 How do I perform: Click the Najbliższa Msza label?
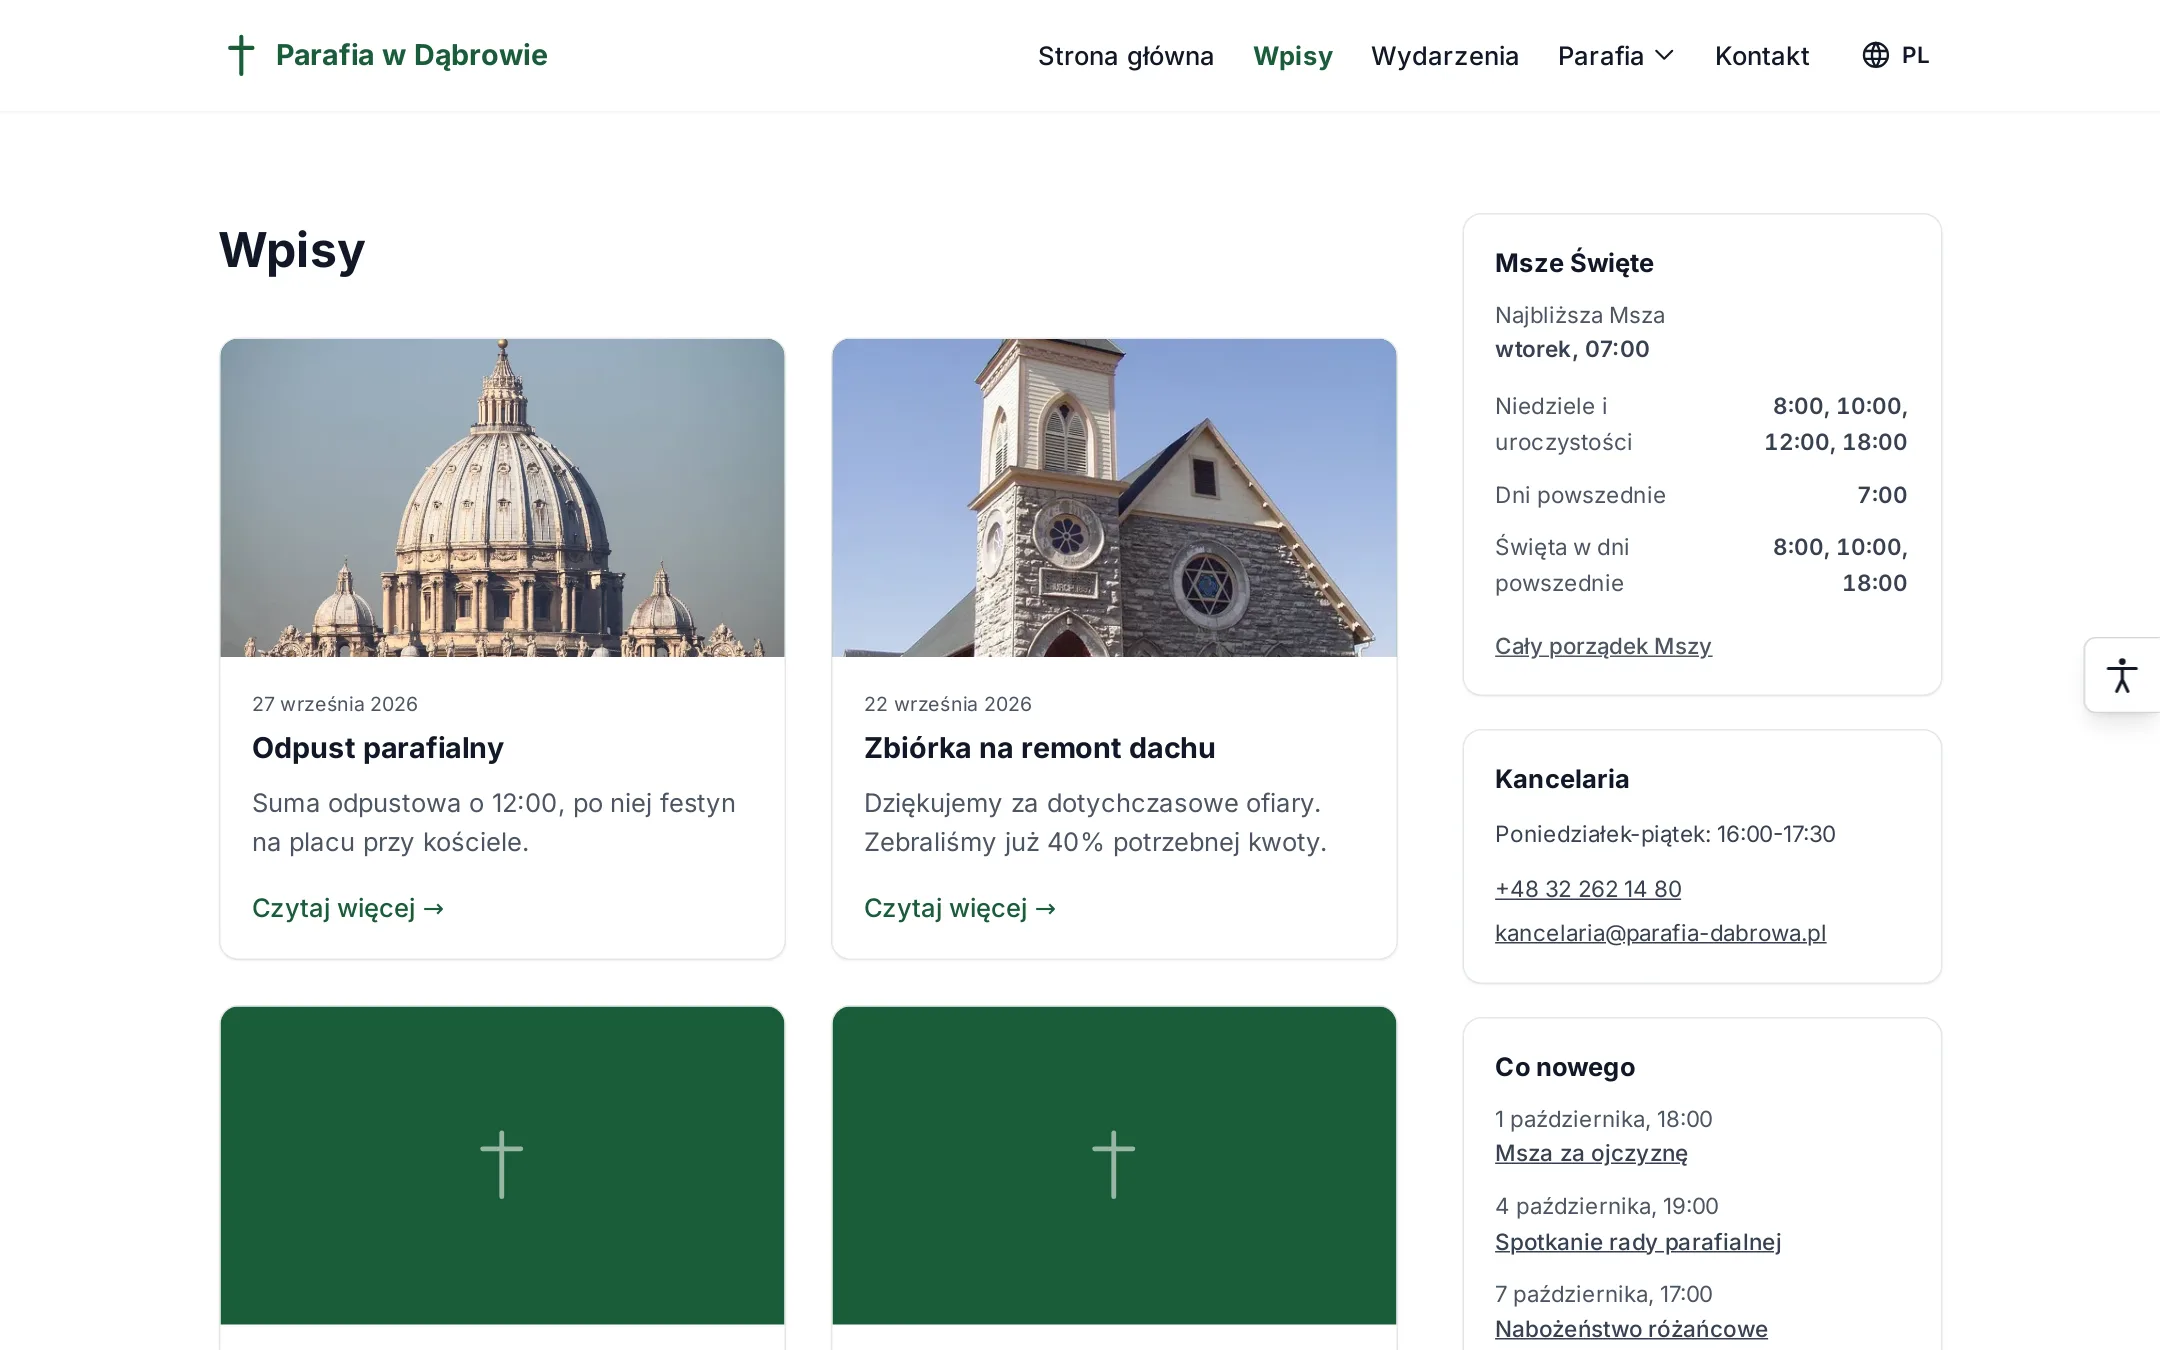coord(1580,315)
